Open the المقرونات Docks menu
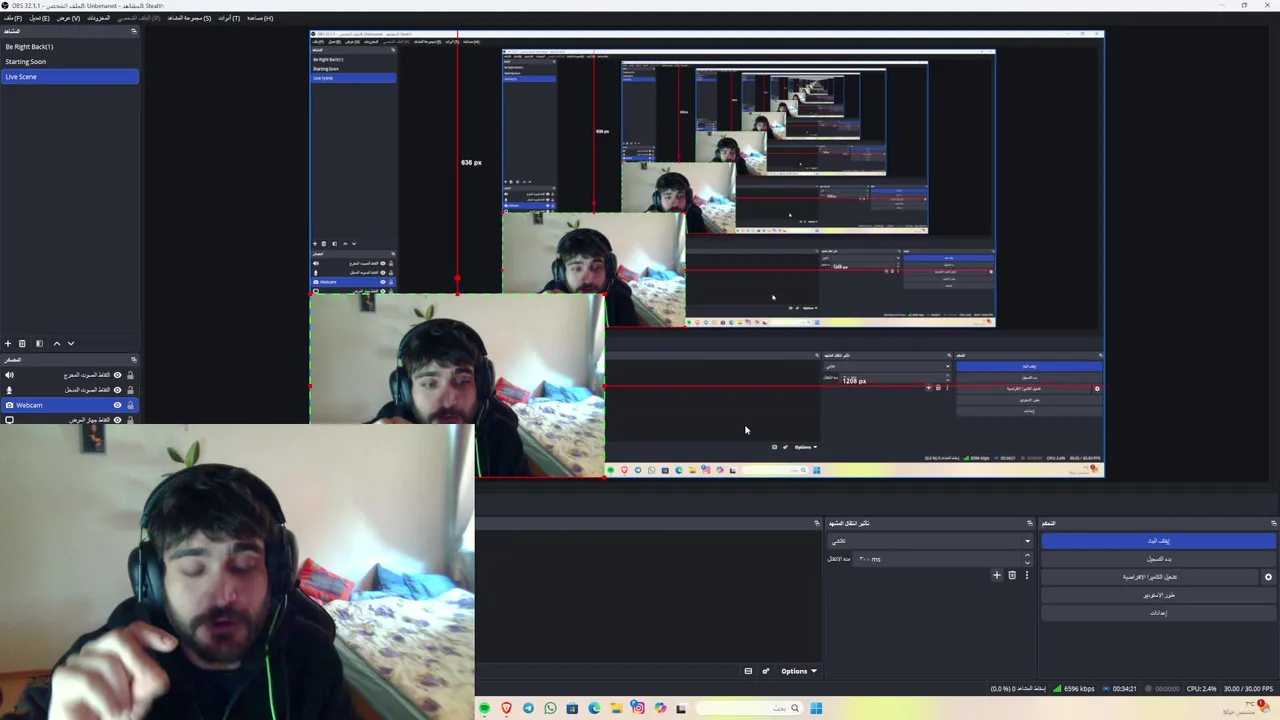The height and width of the screenshot is (720, 1280). click(x=98, y=18)
